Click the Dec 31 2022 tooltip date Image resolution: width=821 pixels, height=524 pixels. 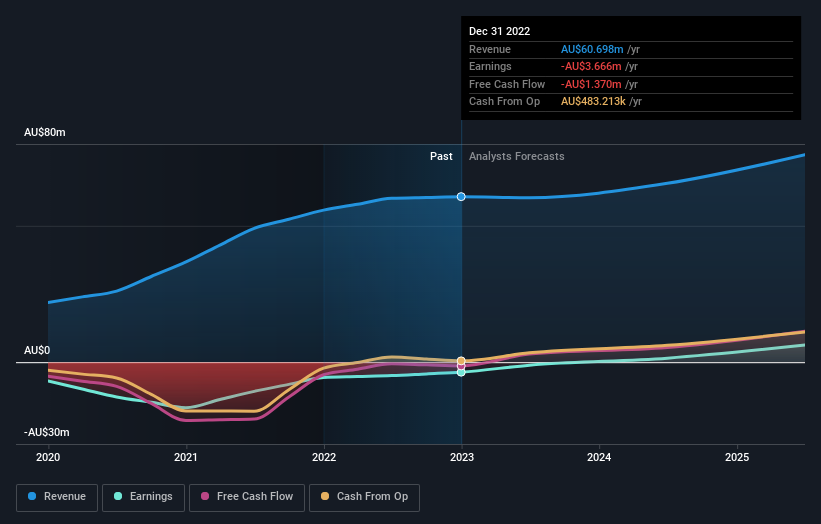[x=500, y=31]
